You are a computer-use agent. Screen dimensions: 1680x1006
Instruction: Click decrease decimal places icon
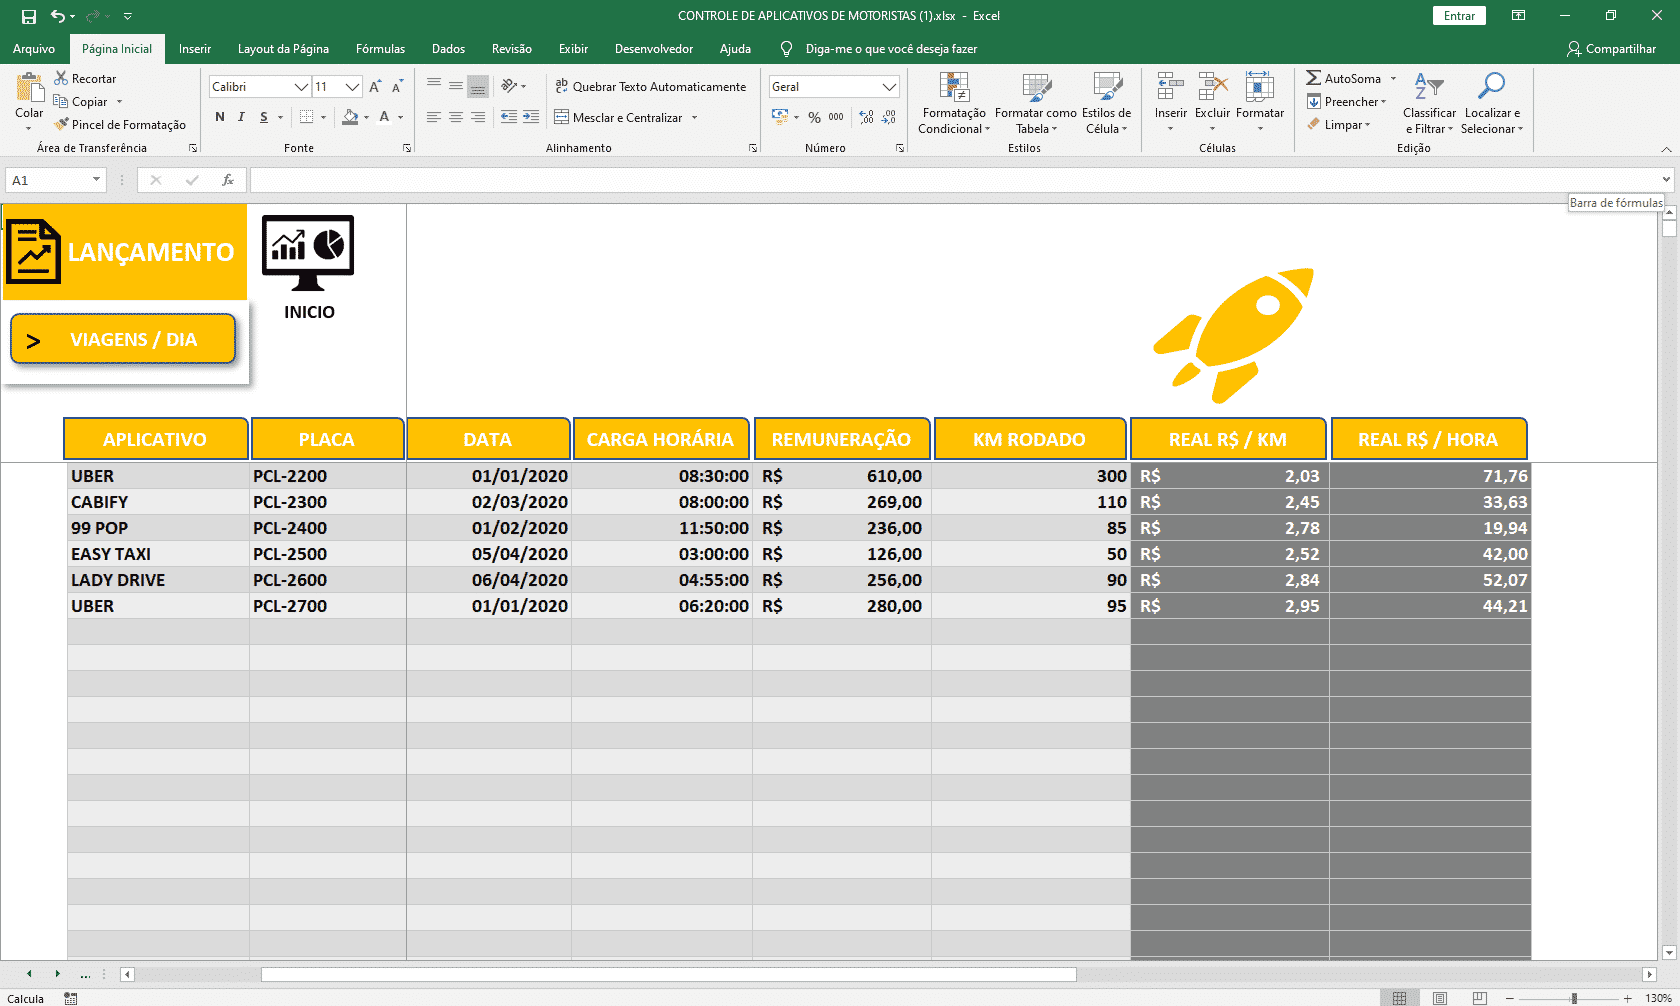click(889, 117)
